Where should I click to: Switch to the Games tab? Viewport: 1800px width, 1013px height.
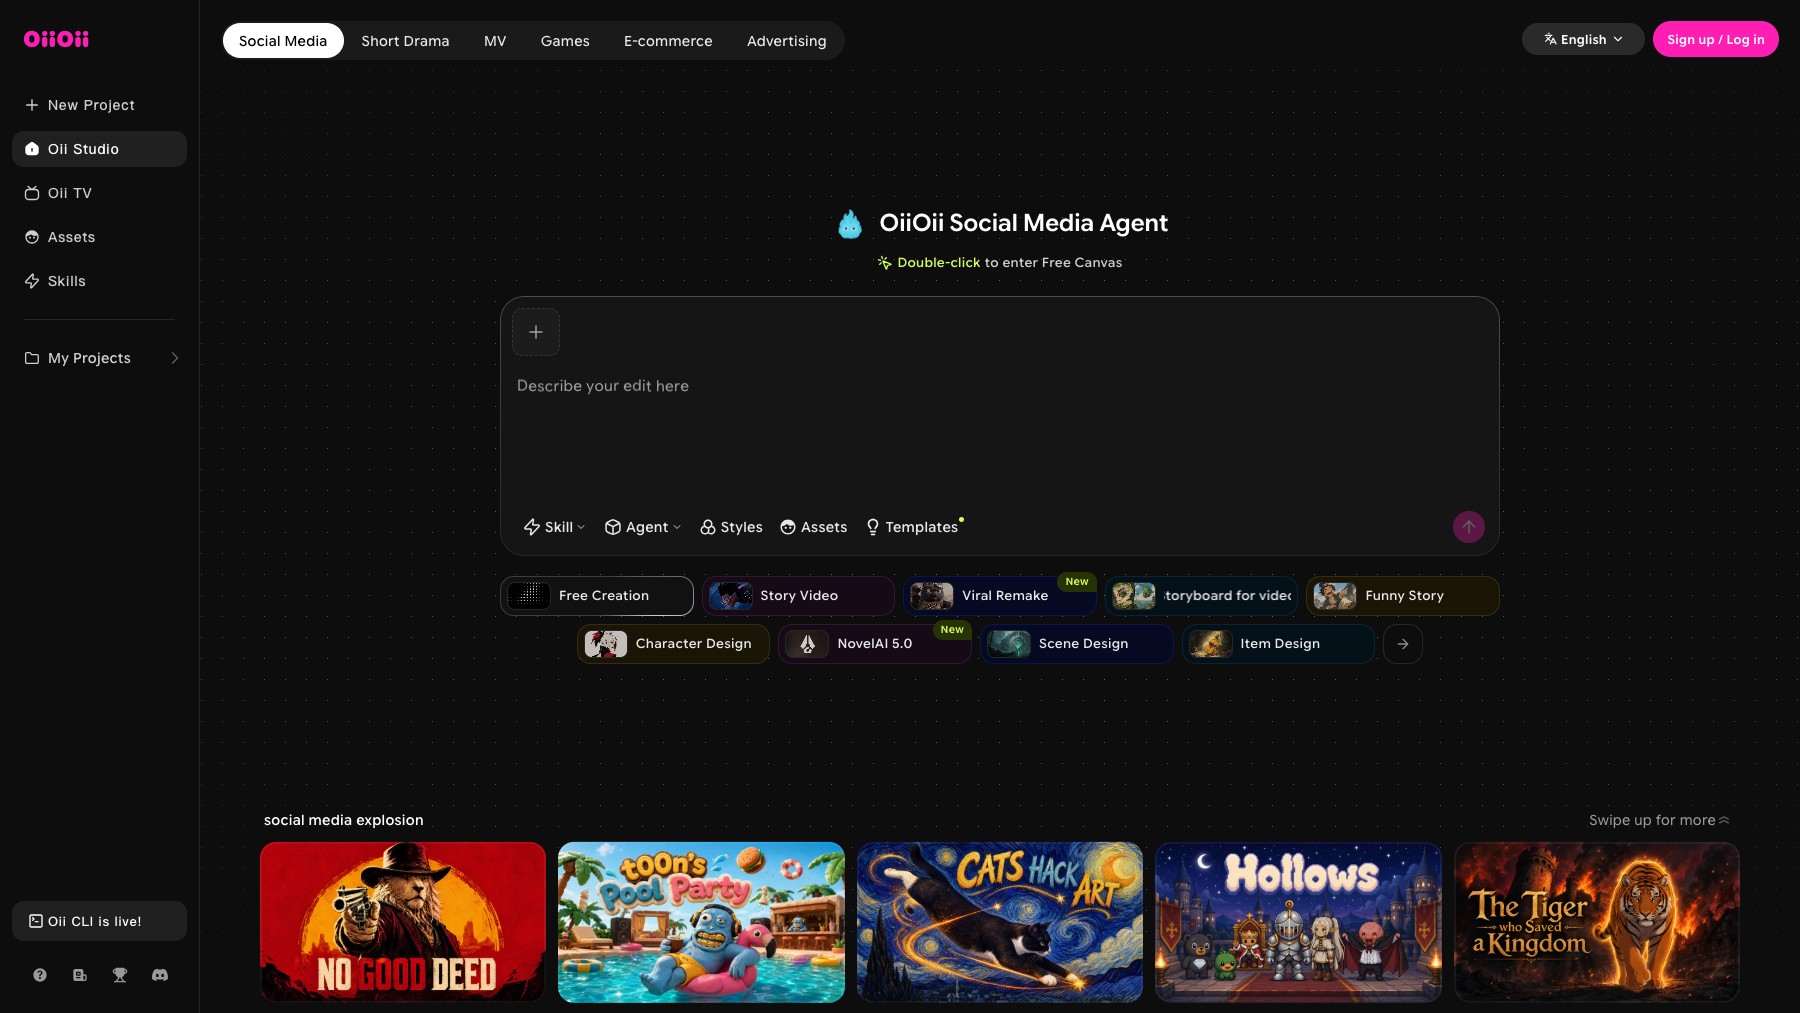coord(565,41)
